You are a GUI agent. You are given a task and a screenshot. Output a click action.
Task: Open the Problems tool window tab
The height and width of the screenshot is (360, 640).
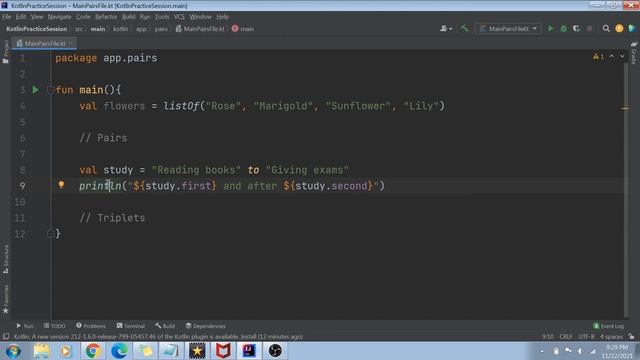click(x=91, y=326)
